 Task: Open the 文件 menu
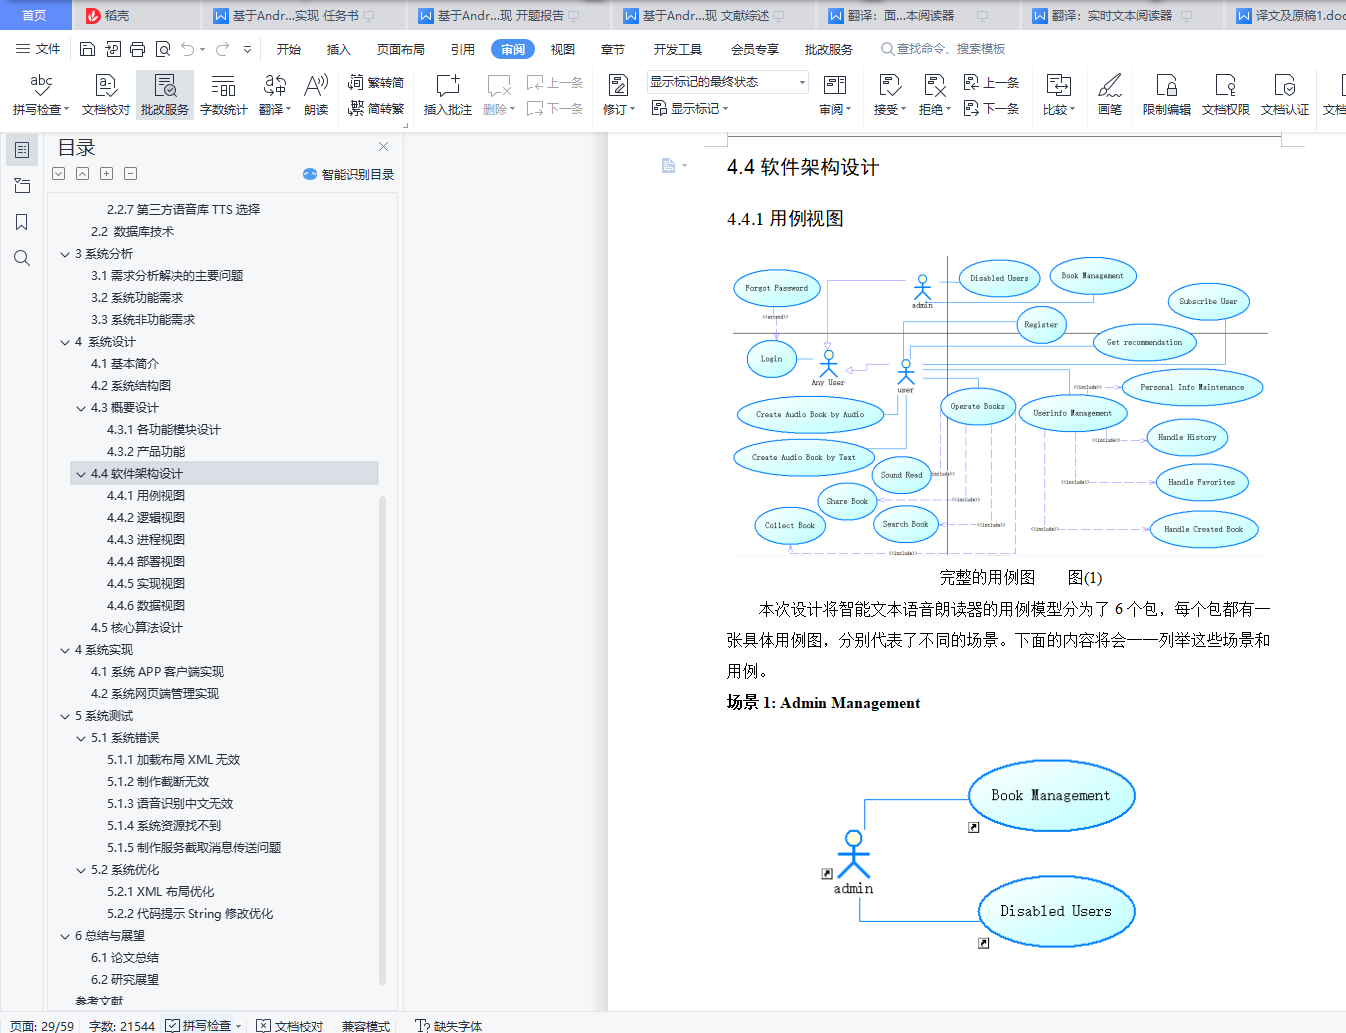pos(38,49)
